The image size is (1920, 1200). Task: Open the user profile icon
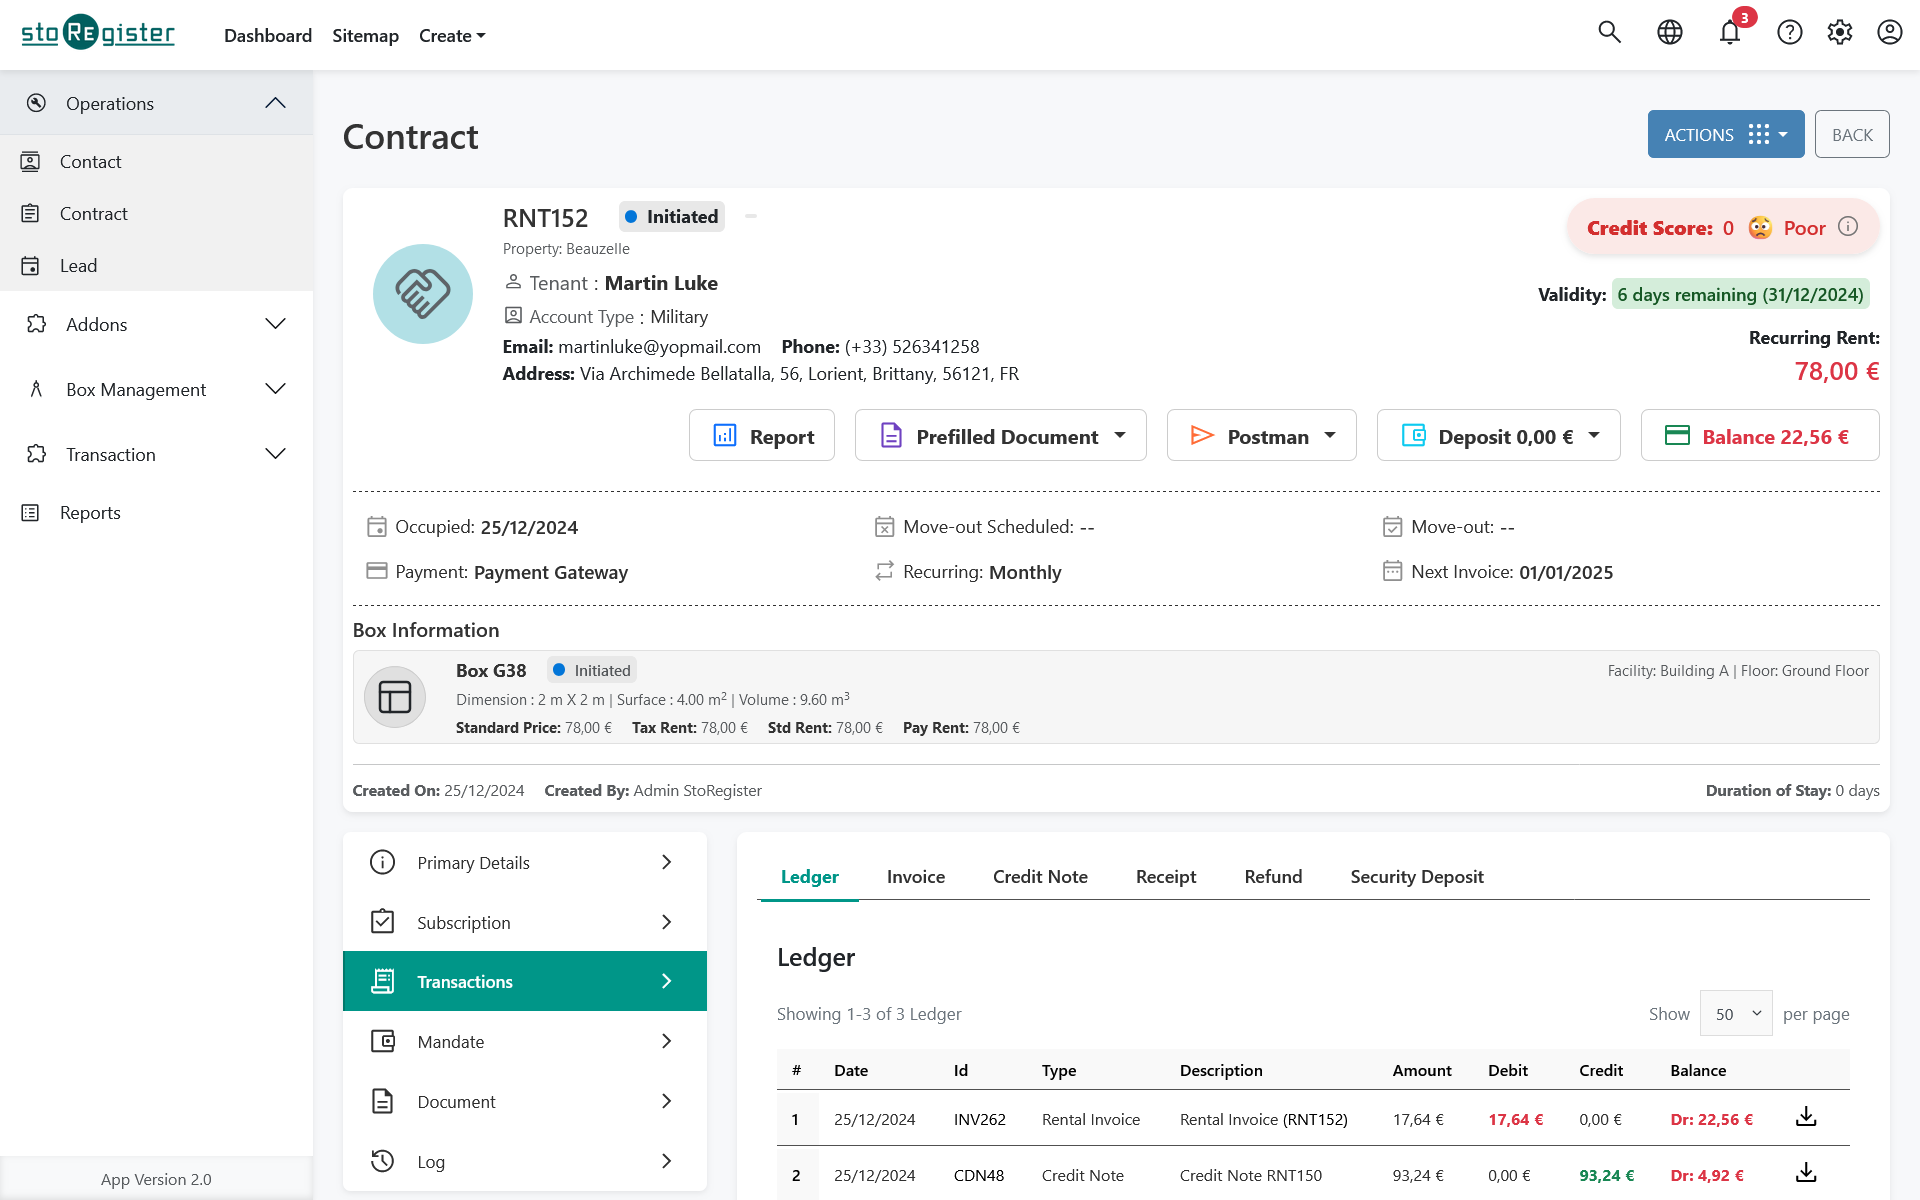tap(1889, 32)
